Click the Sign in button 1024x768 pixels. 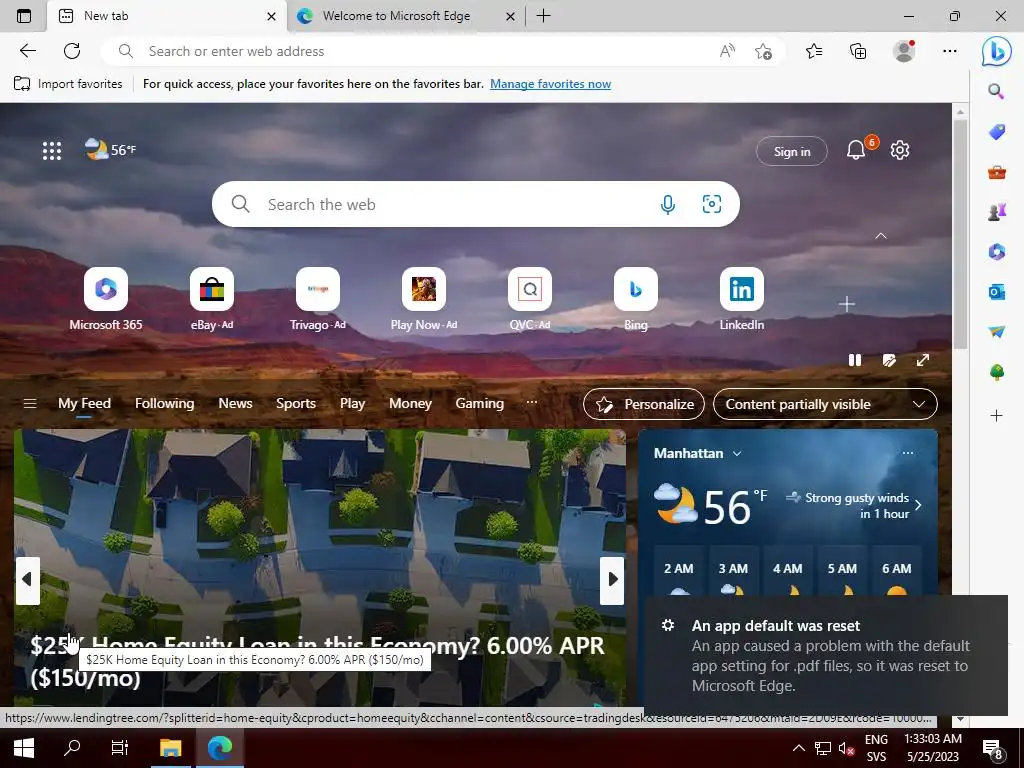792,152
